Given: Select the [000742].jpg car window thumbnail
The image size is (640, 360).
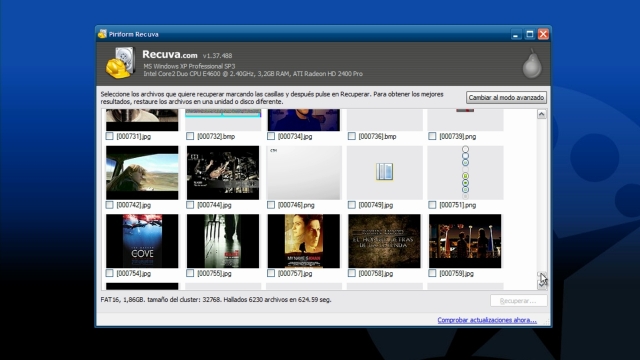Looking at the screenshot, I should [142, 173].
